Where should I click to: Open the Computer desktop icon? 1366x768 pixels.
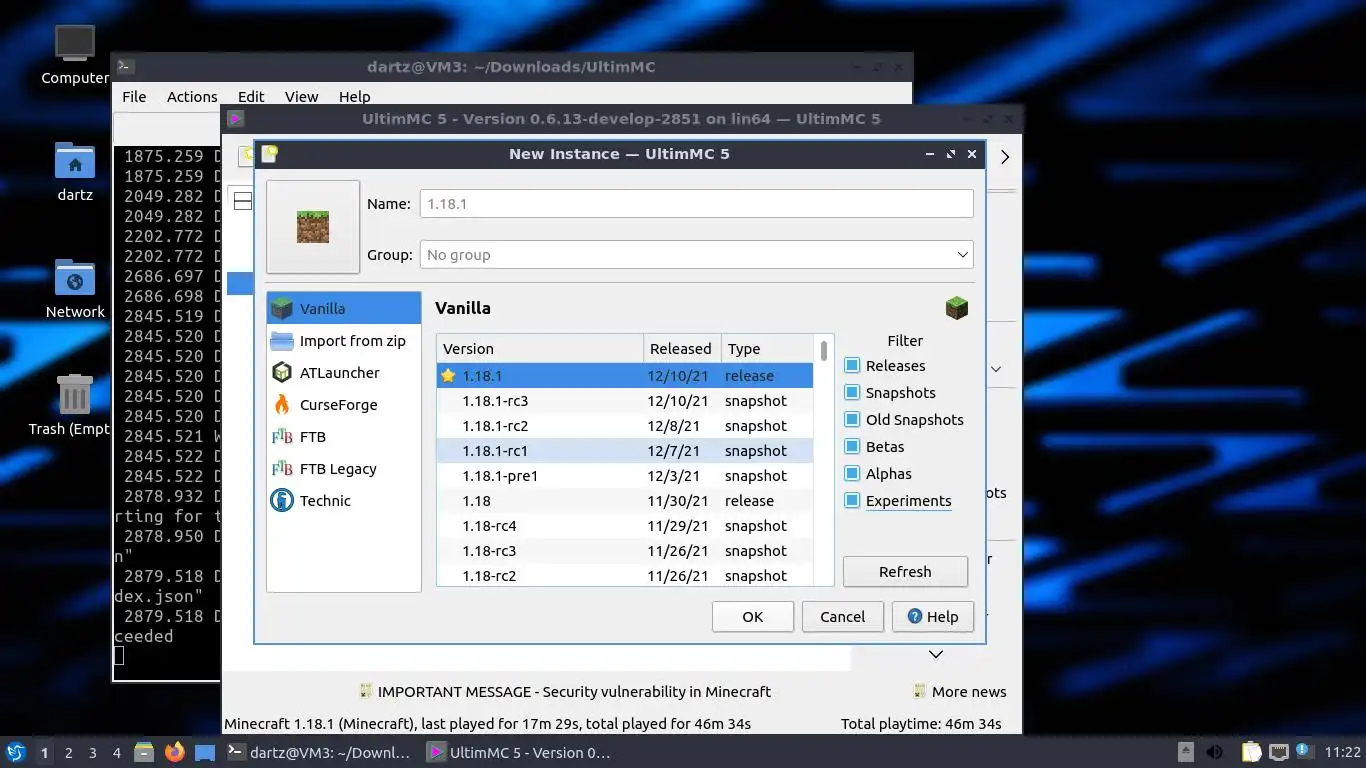click(x=75, y=54)
